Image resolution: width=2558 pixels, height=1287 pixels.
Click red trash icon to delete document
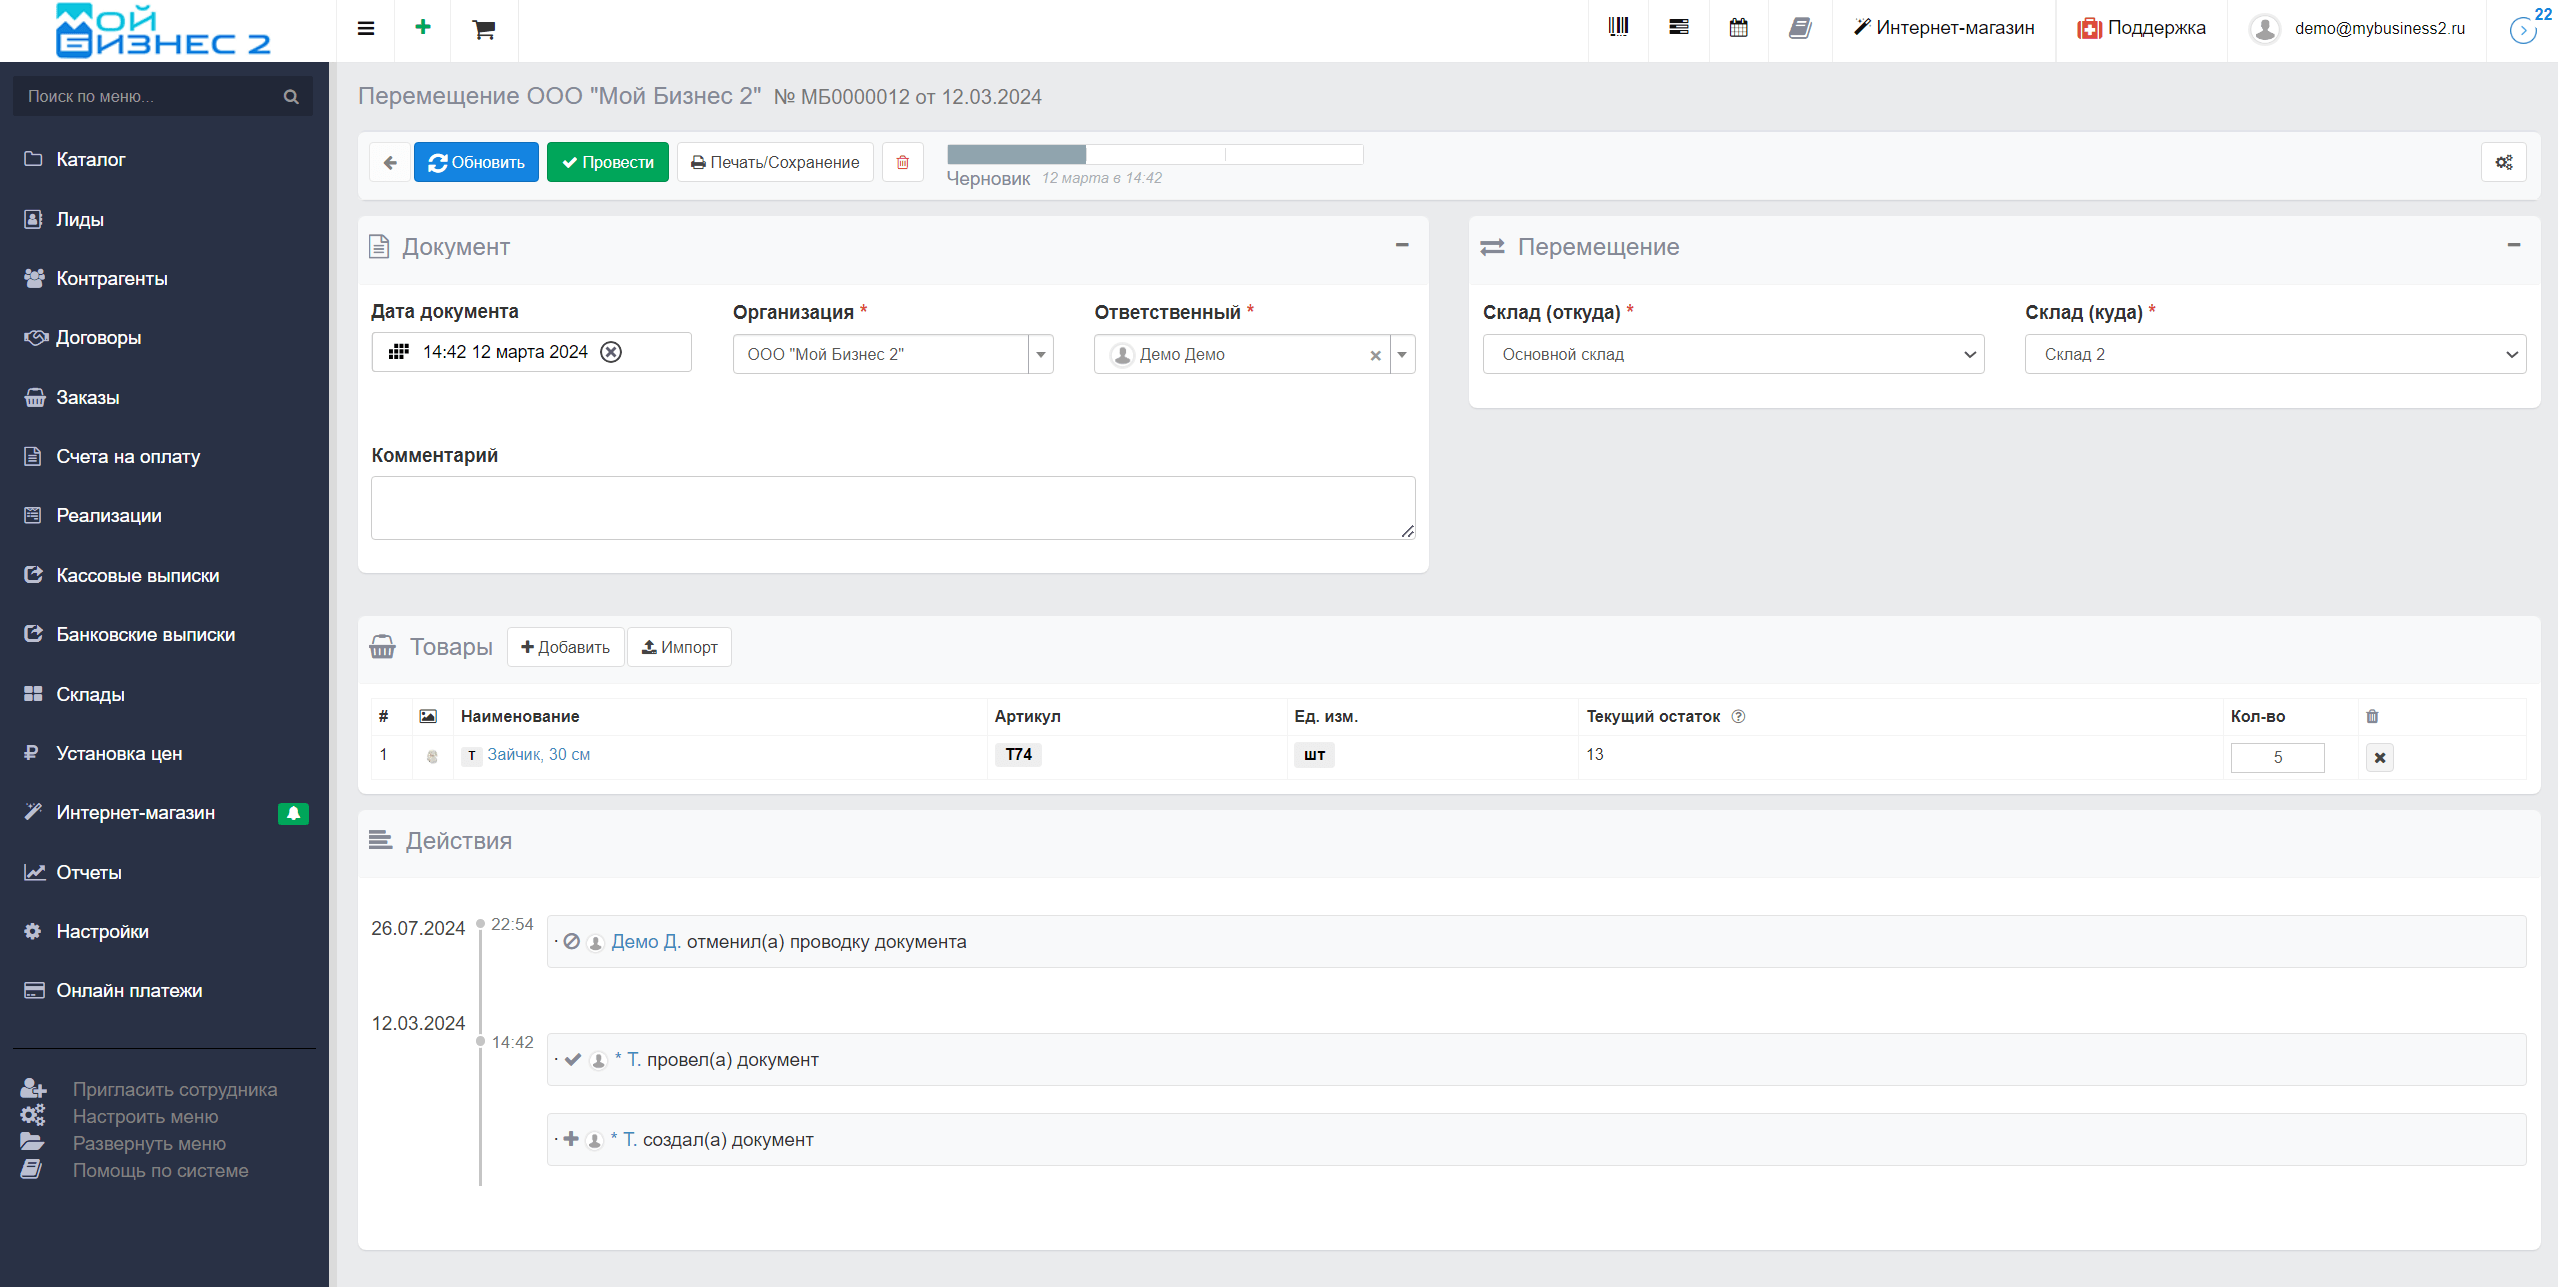point(903,162)
